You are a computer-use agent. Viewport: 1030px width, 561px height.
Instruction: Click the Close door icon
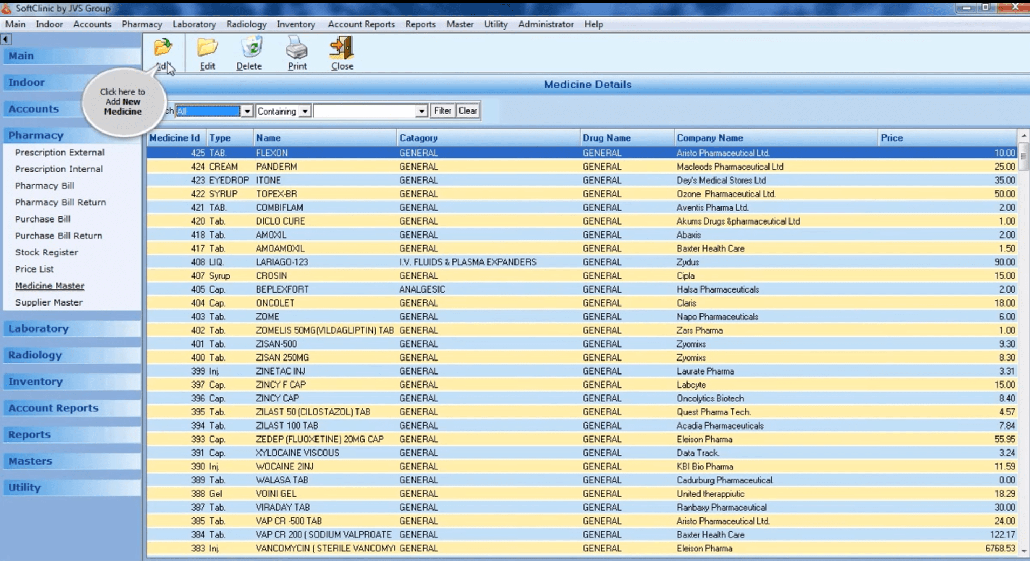tap(342, 47)
